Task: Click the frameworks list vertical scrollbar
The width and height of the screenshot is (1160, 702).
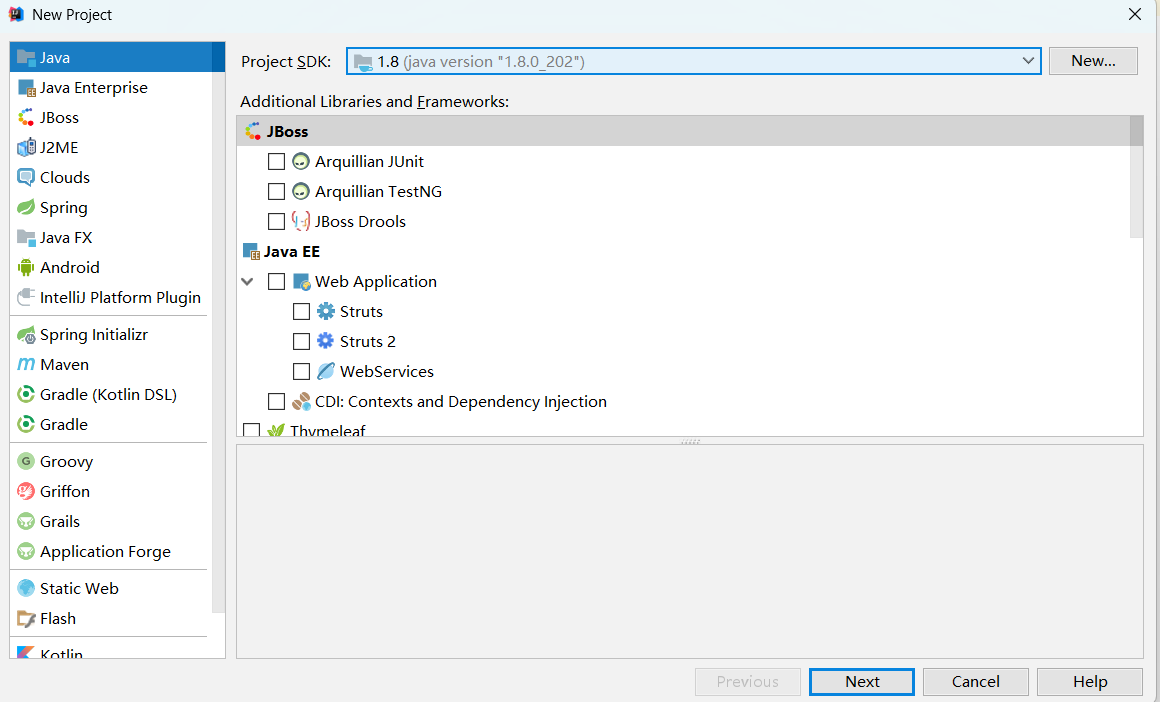Action: point(1136,178)
